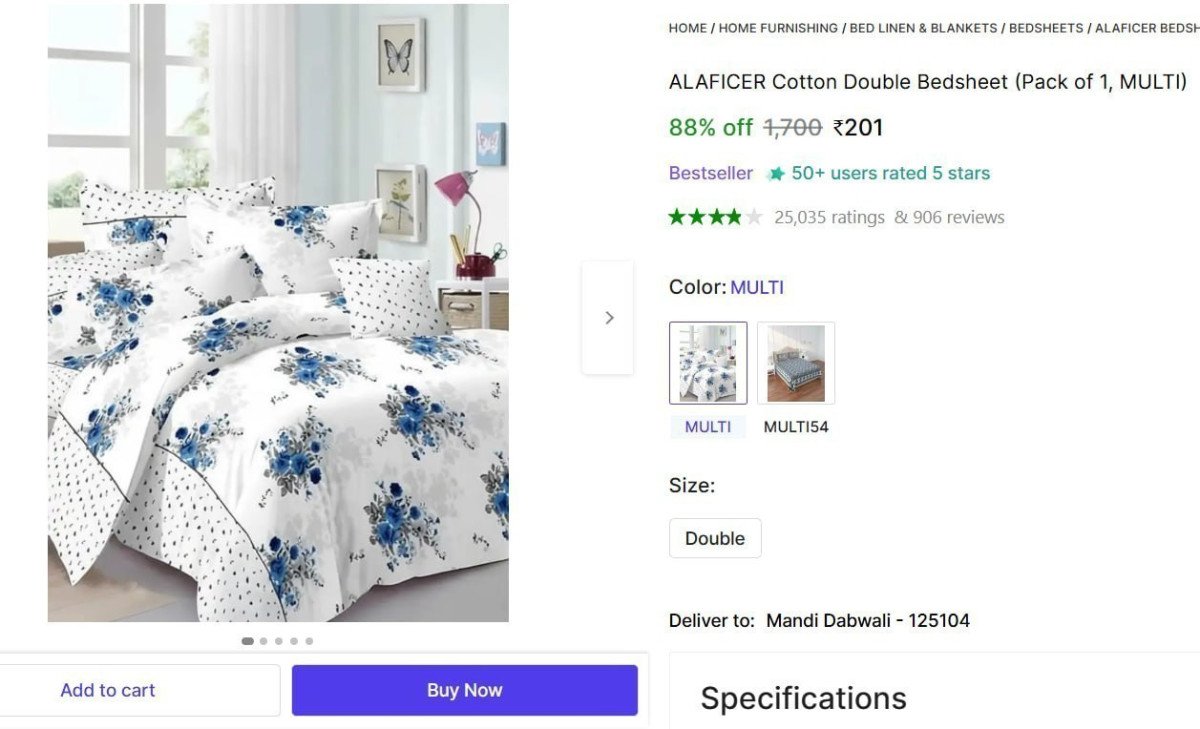Open the HOME breadcrumb link
Viewport: 1200px width, 729px height.
(686, 28)
